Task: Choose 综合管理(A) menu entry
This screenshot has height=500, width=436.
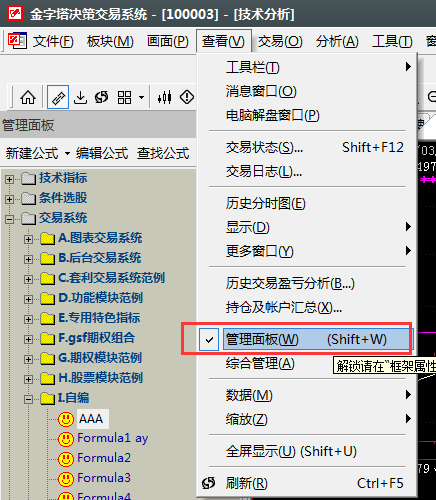Action: point(307,363)
